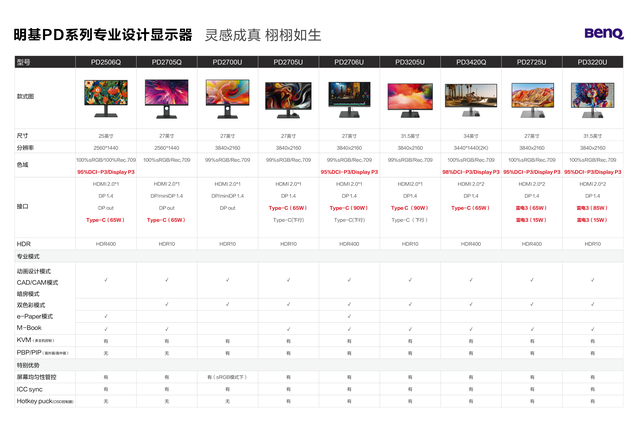The height and width of the screenshot is (424, 640).
Task: Click the M-Book row label
Action: coord(29,328)
